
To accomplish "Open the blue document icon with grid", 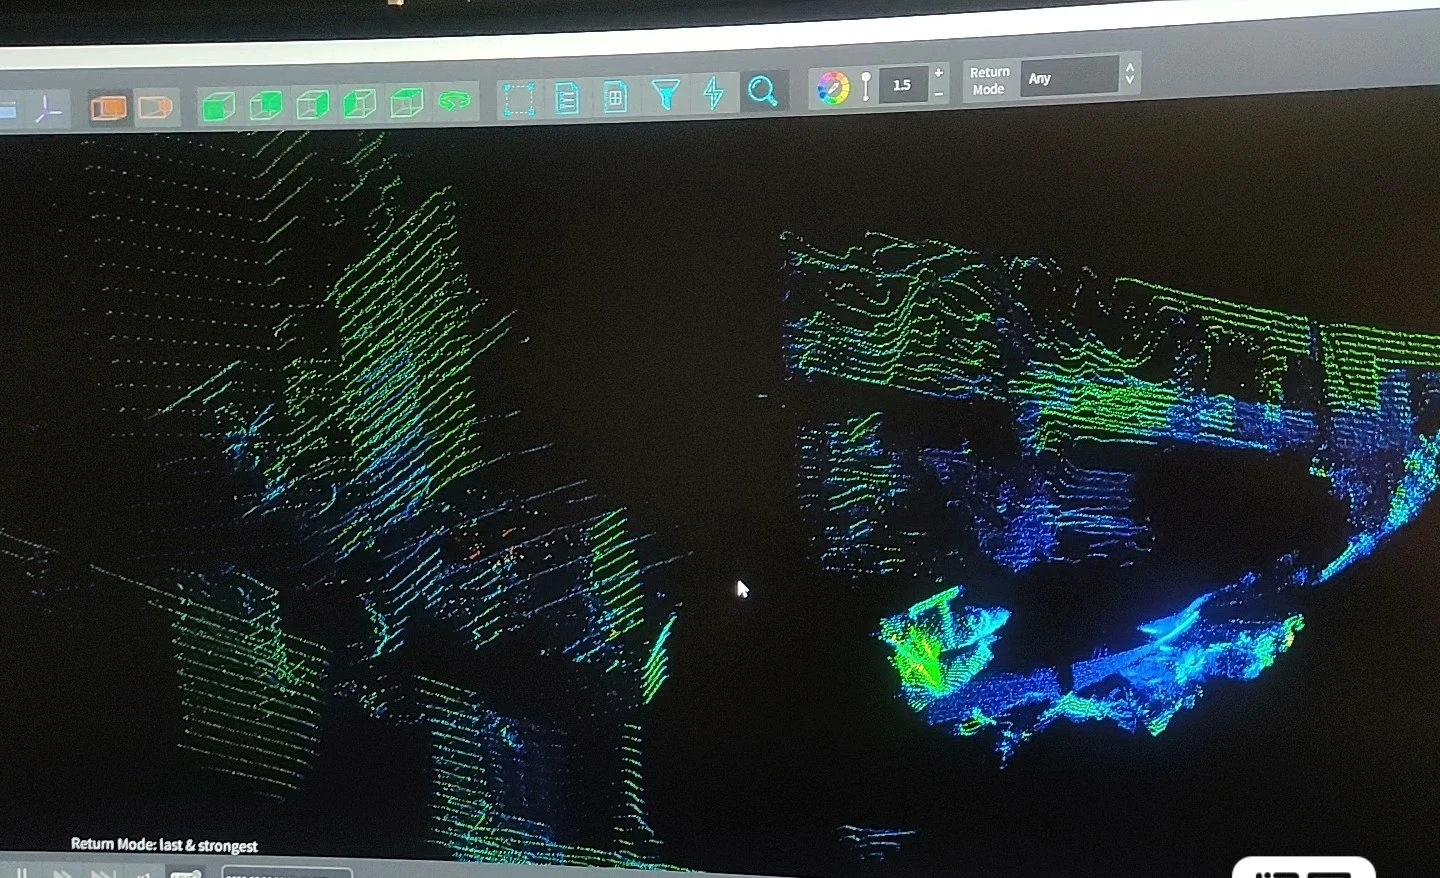I will click(x=615, y=96).
